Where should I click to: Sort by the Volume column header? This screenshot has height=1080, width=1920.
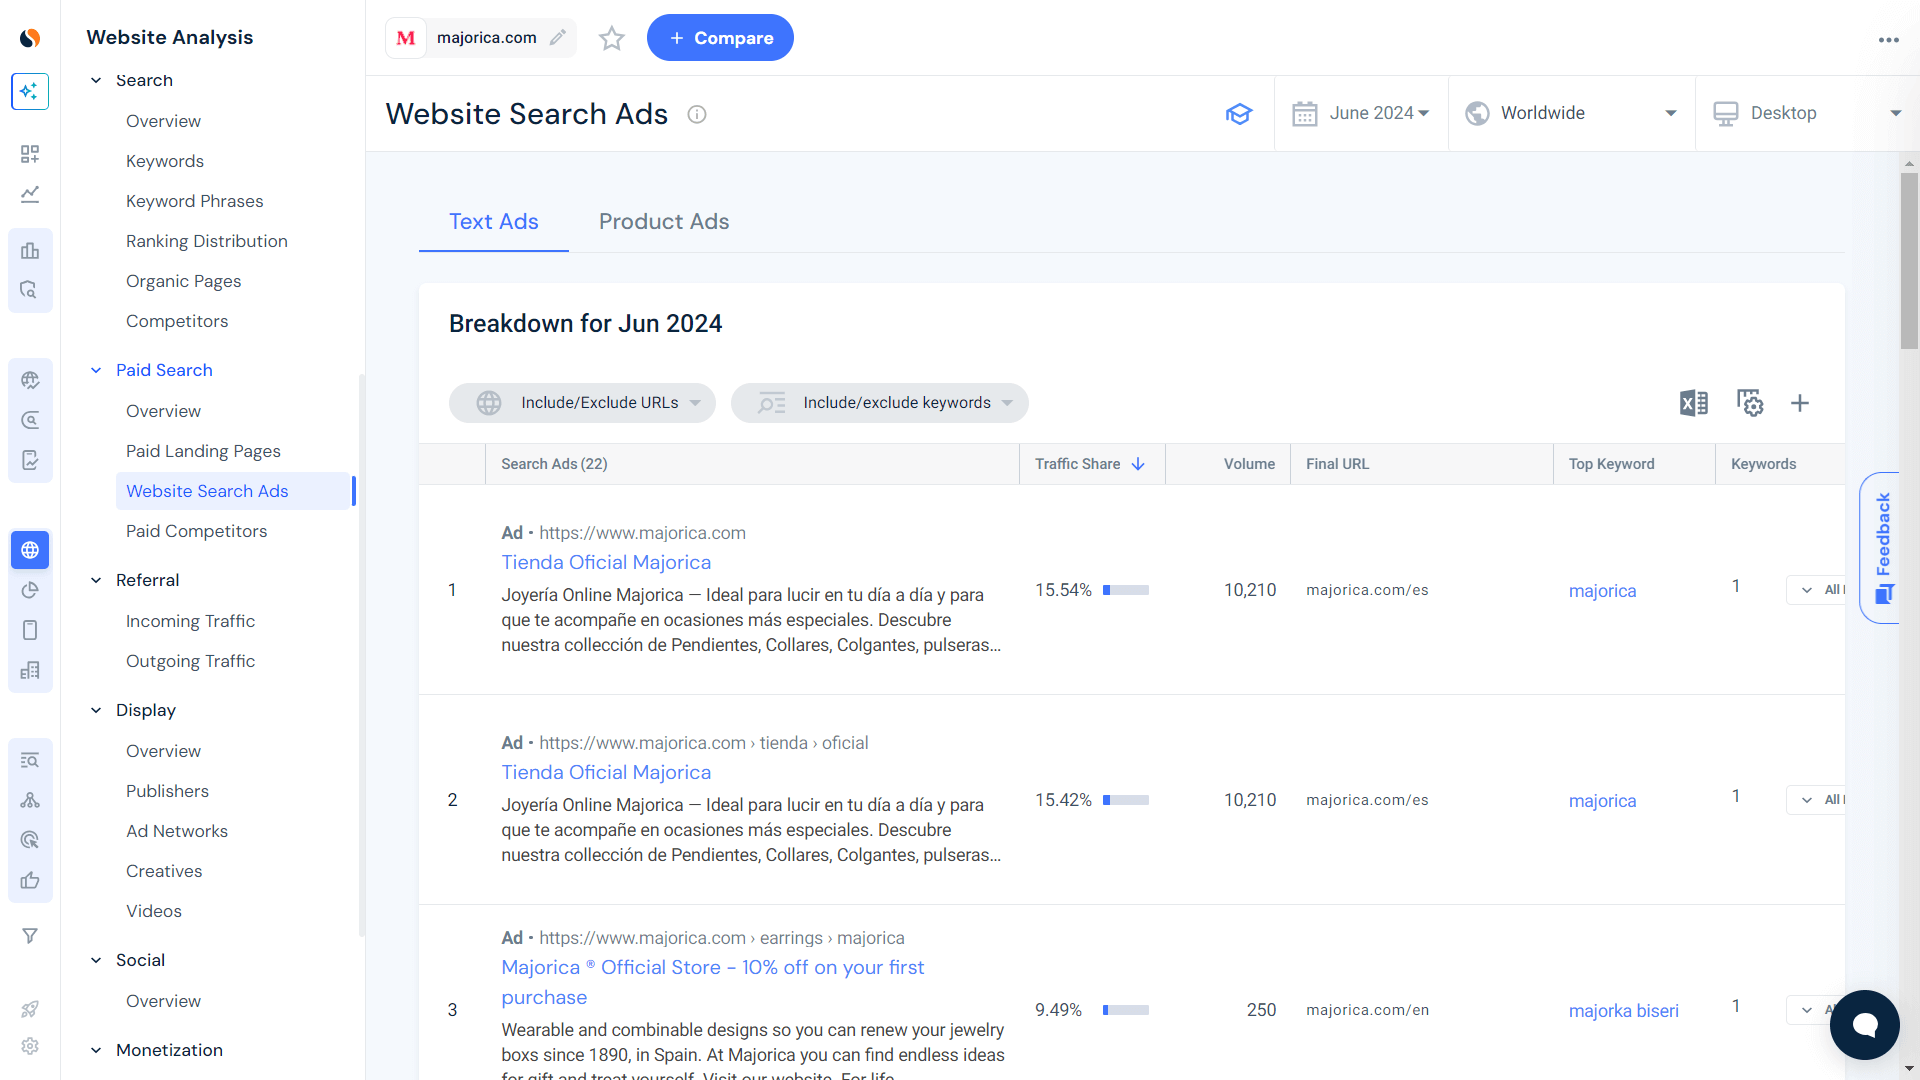coord(1249,464)
